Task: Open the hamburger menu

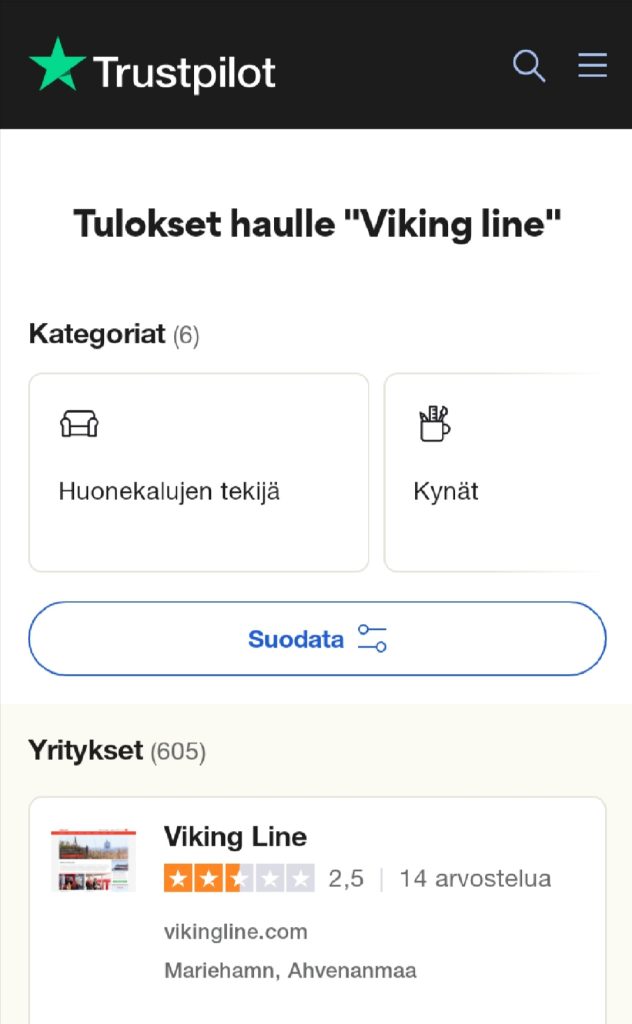Action: click(592, 66)
